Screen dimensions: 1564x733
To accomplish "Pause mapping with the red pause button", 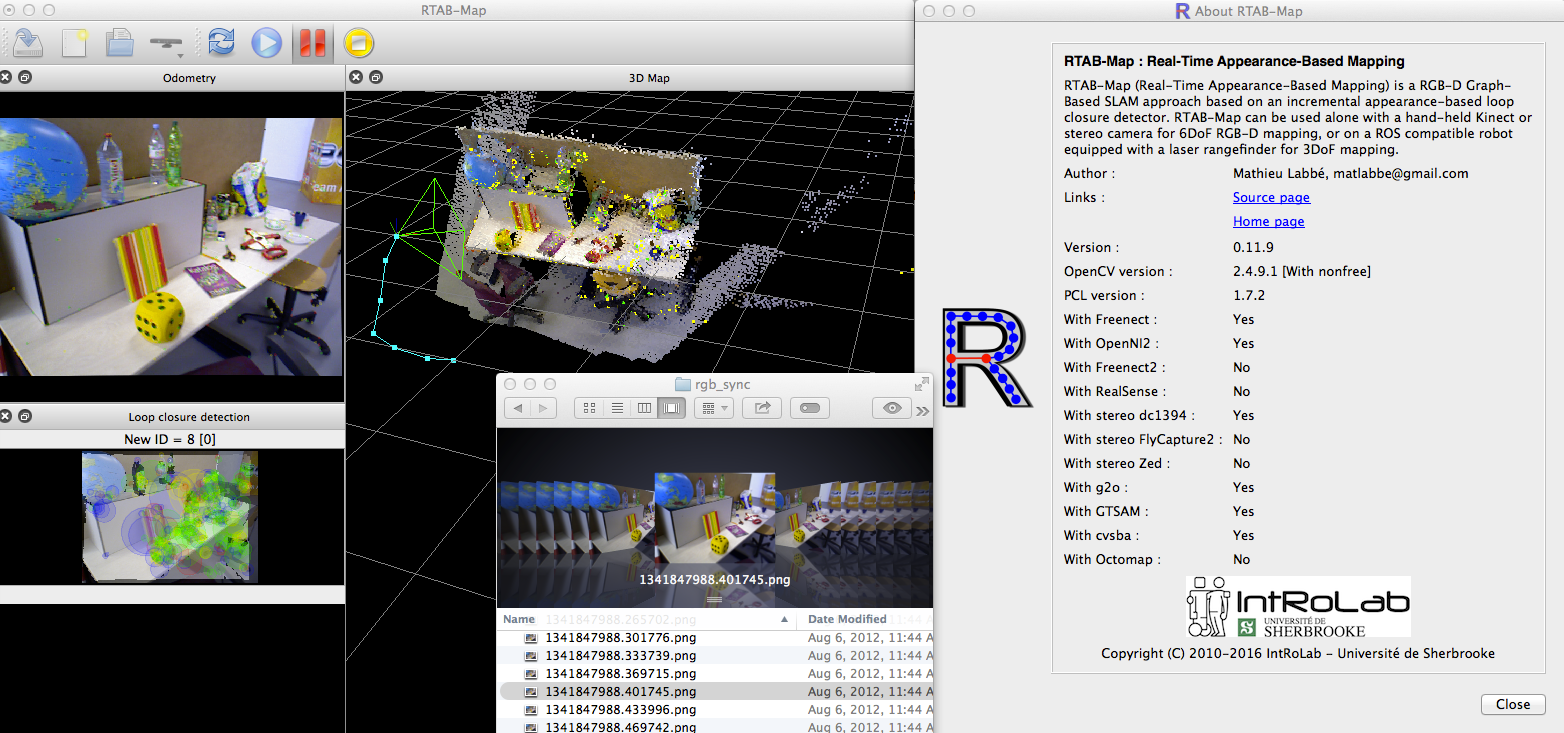I will pos(312,42).
